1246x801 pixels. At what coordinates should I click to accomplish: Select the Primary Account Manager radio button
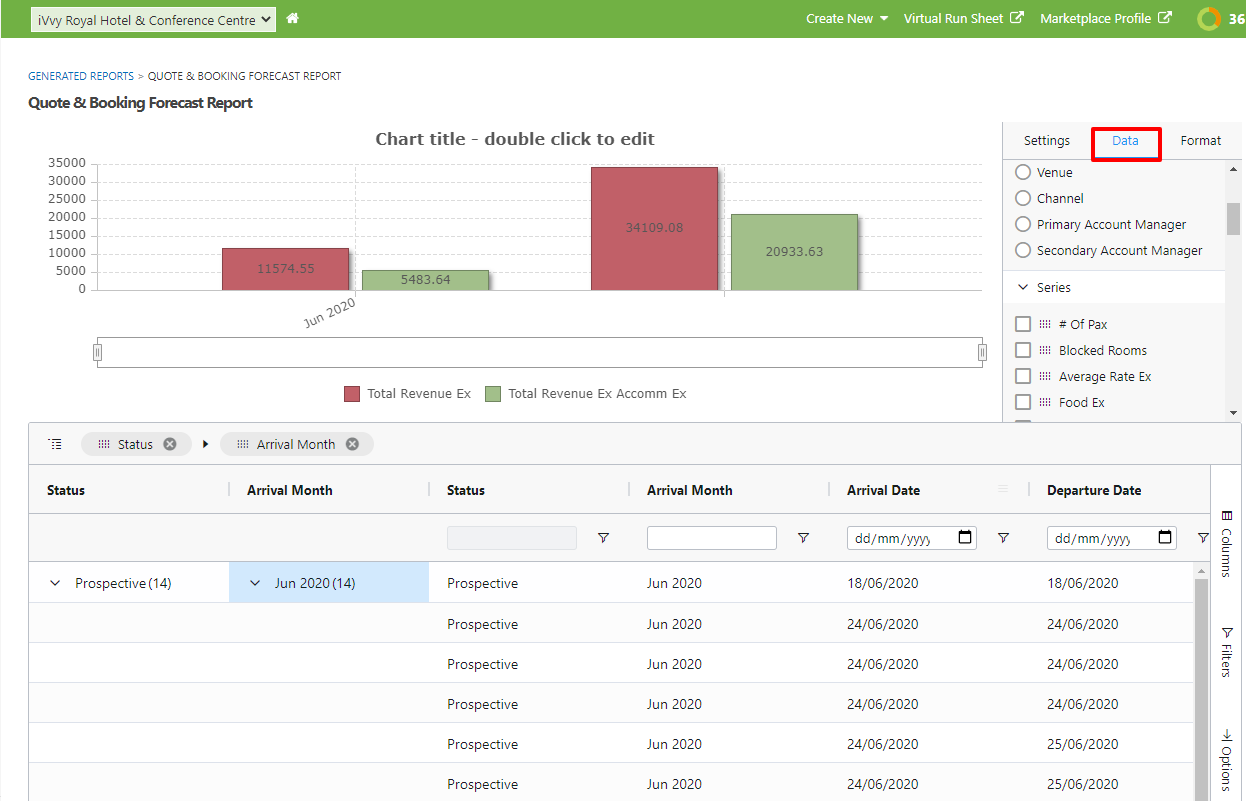[1023, 224]
